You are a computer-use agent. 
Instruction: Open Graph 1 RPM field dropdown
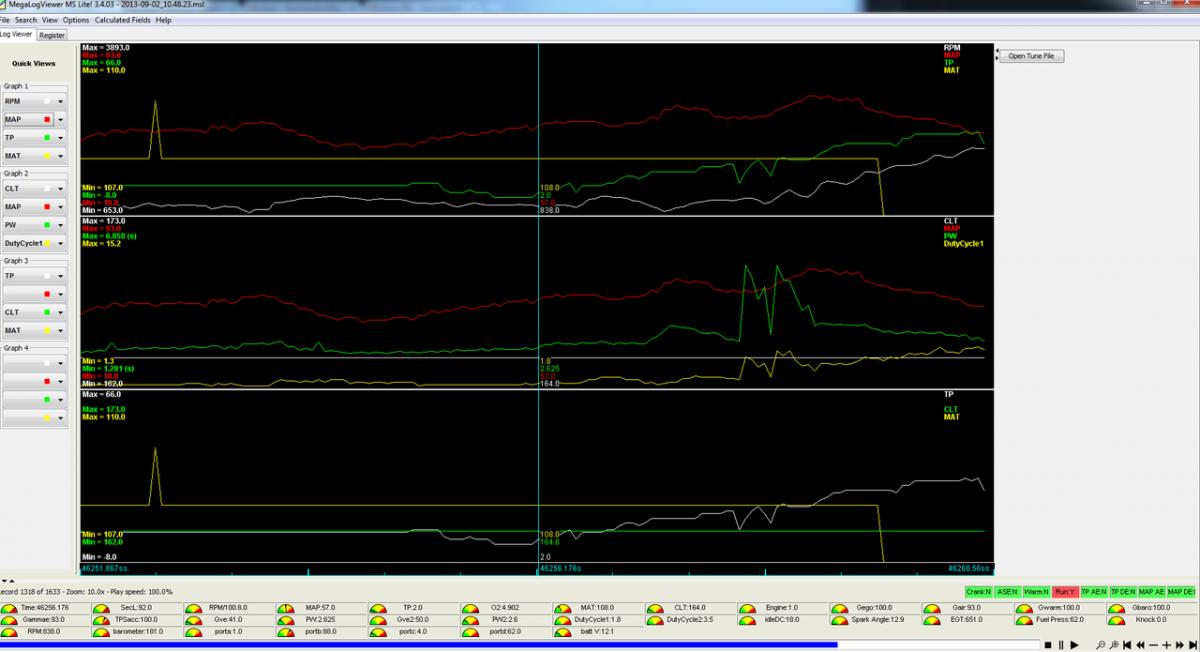(x=60, y=101)
